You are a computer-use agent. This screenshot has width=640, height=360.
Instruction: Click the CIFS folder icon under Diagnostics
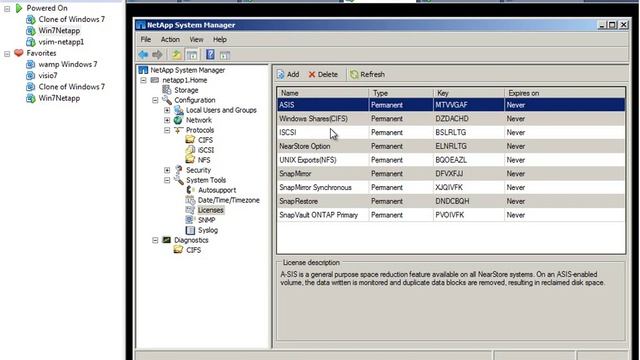coord(178,250)
